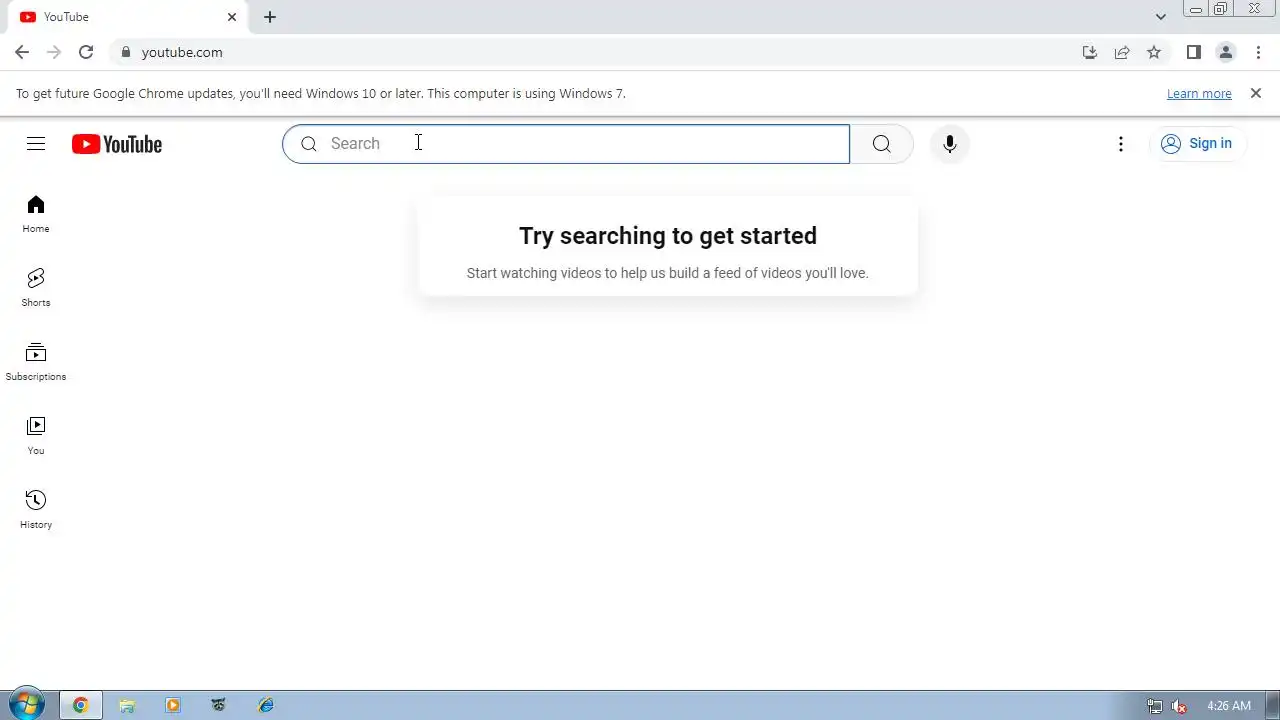
Task: Go to Home in sidebar
Action: pos(36,214)
